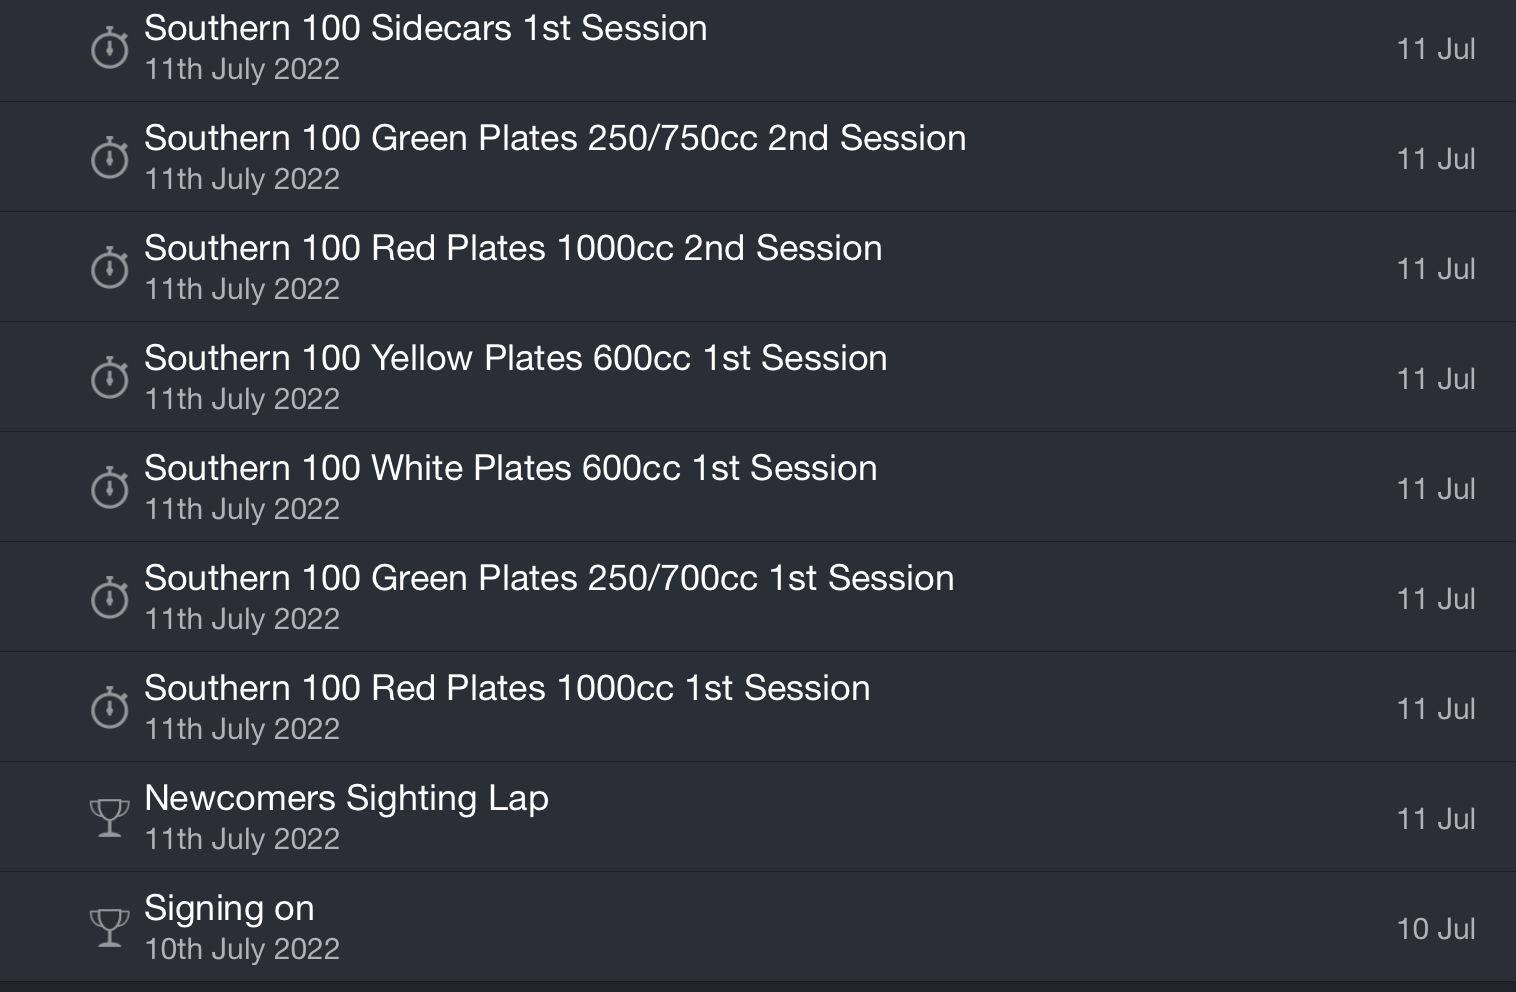Open Southern 100 Red Plates 1000cc 1st Session
1516x992 pixels.
(x=758, y=707)
